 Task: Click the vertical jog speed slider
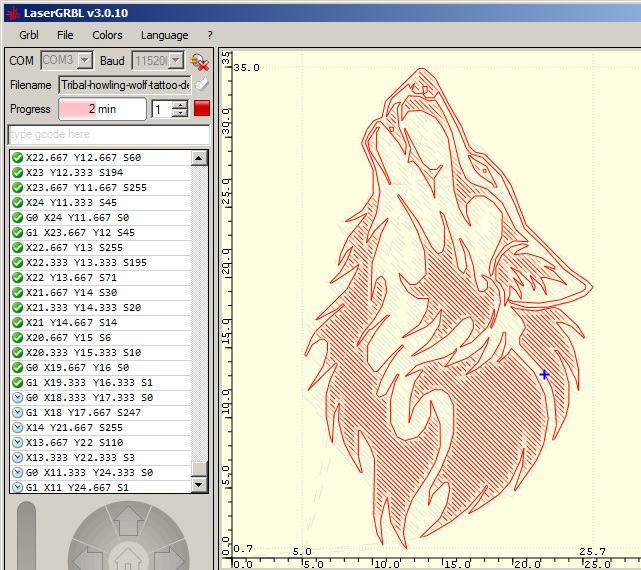click(26, 536)
